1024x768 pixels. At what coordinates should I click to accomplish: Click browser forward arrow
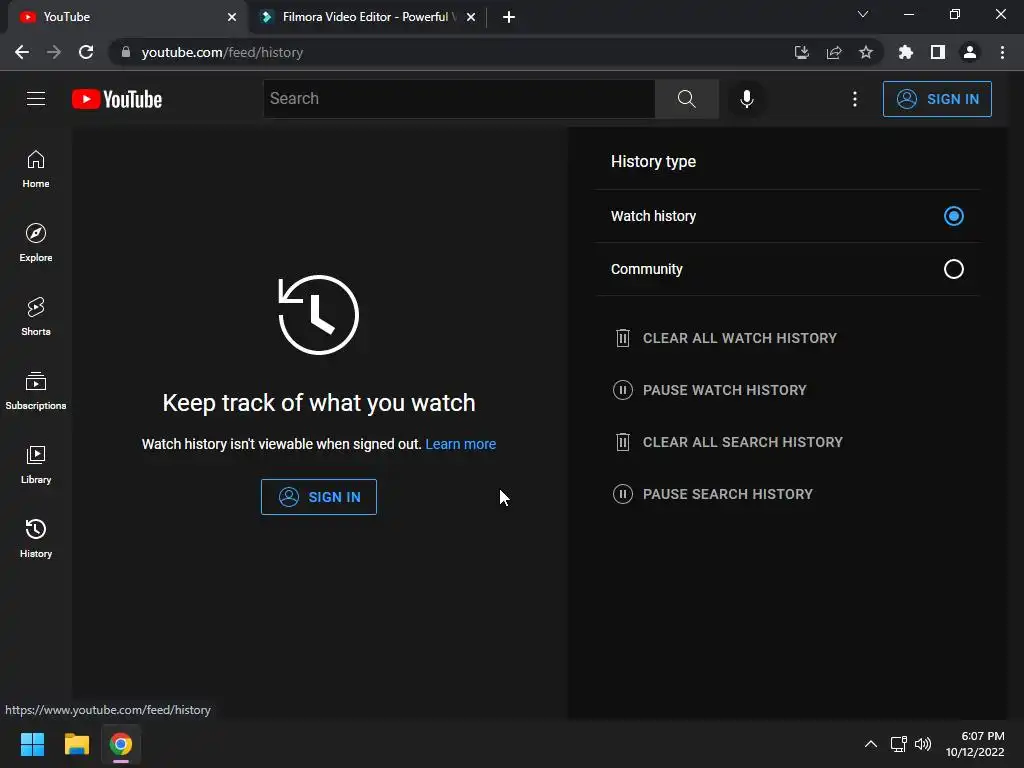[54, 52]
